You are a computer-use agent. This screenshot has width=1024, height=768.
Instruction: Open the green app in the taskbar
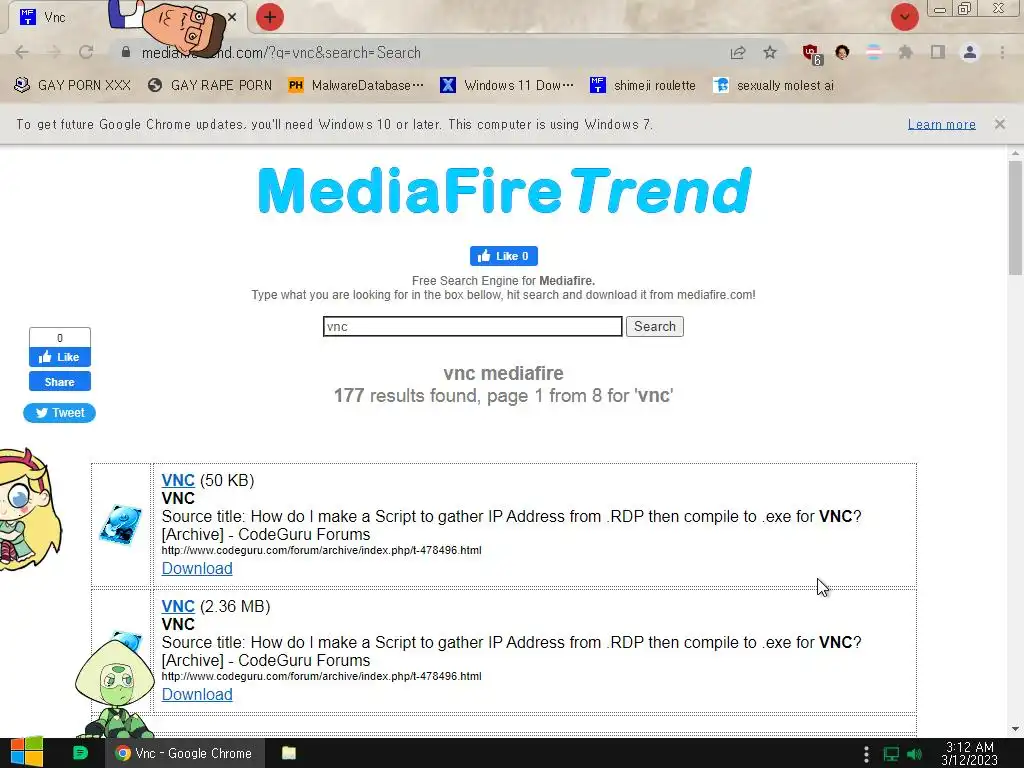point(80,753)
